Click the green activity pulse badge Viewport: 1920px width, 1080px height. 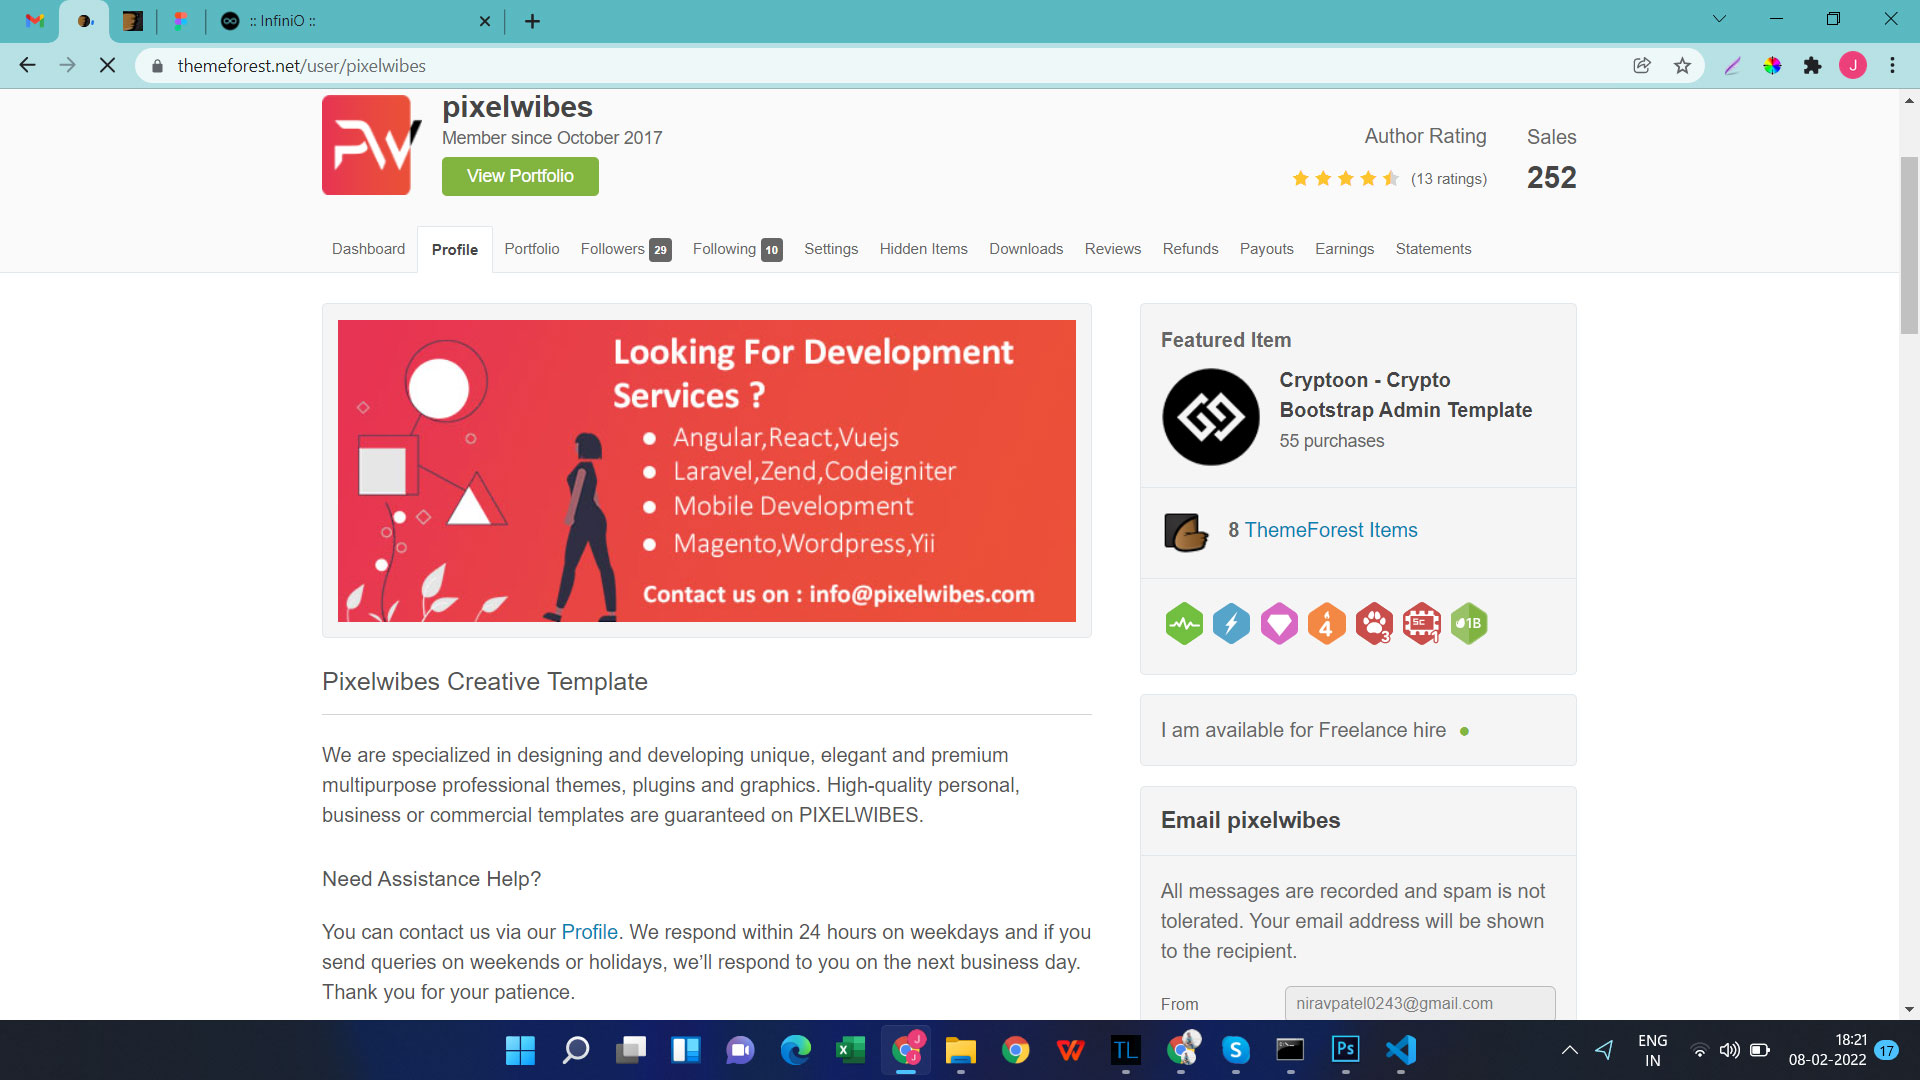(1184, 624)
